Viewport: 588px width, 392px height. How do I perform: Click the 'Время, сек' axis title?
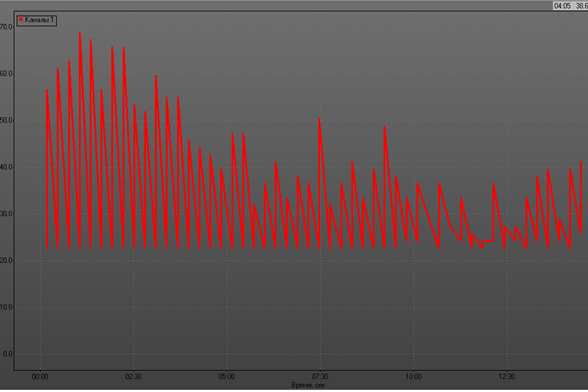pos(309,385)
